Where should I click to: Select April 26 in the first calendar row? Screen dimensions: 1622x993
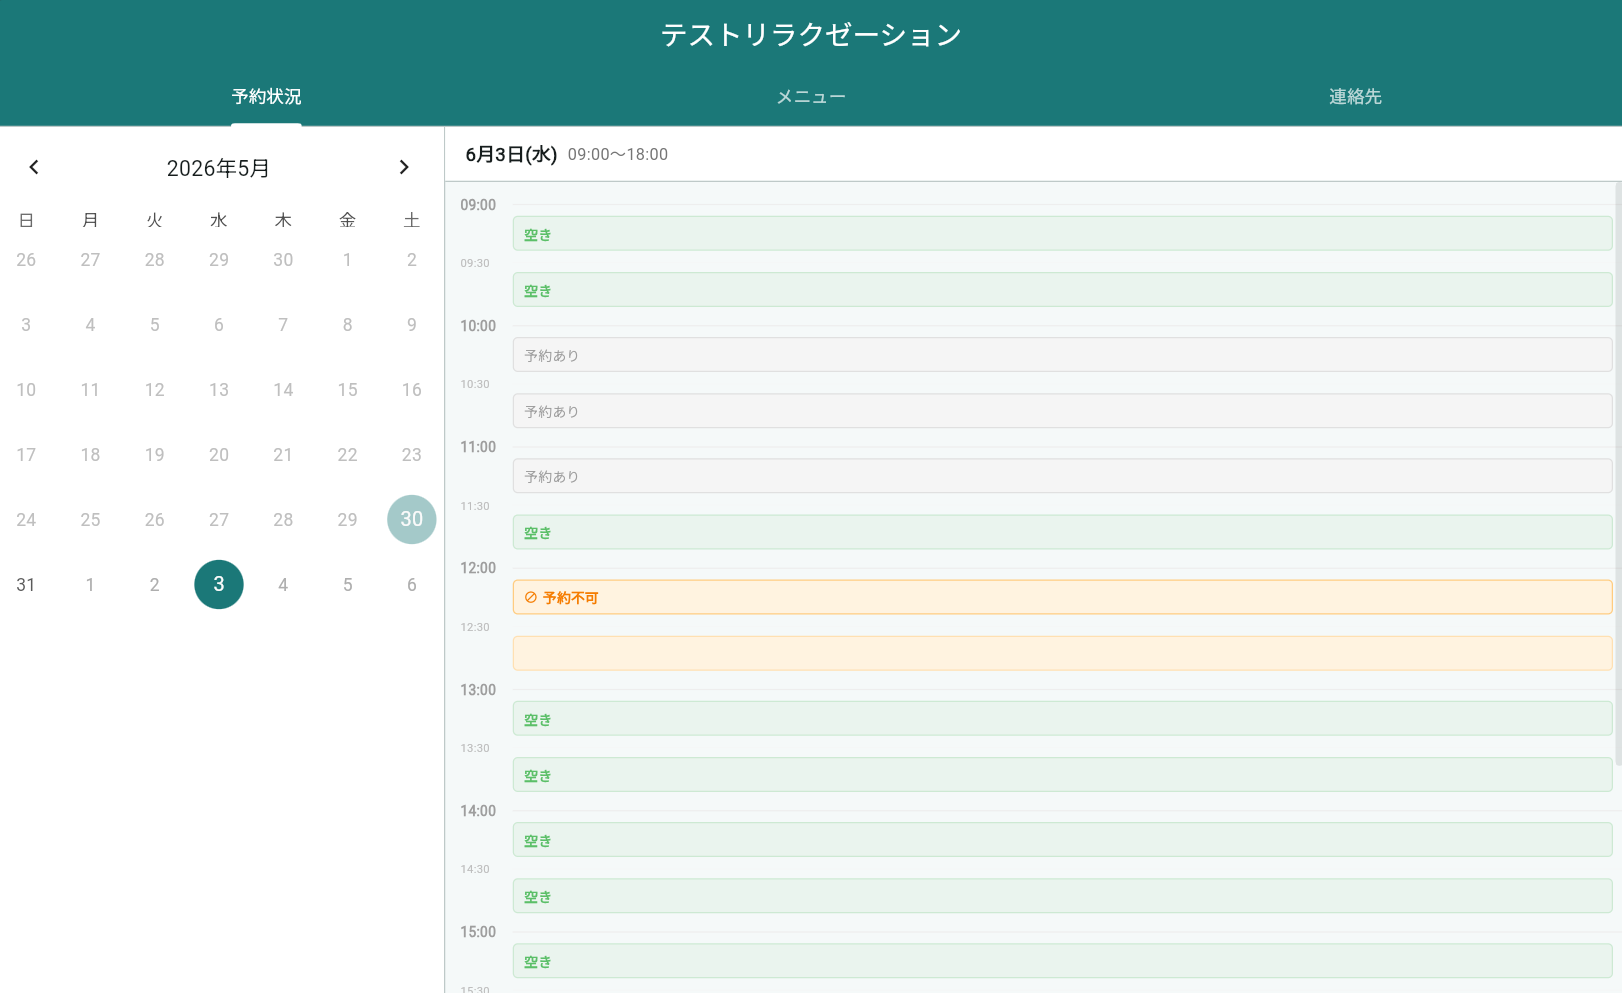coord(26,260)
